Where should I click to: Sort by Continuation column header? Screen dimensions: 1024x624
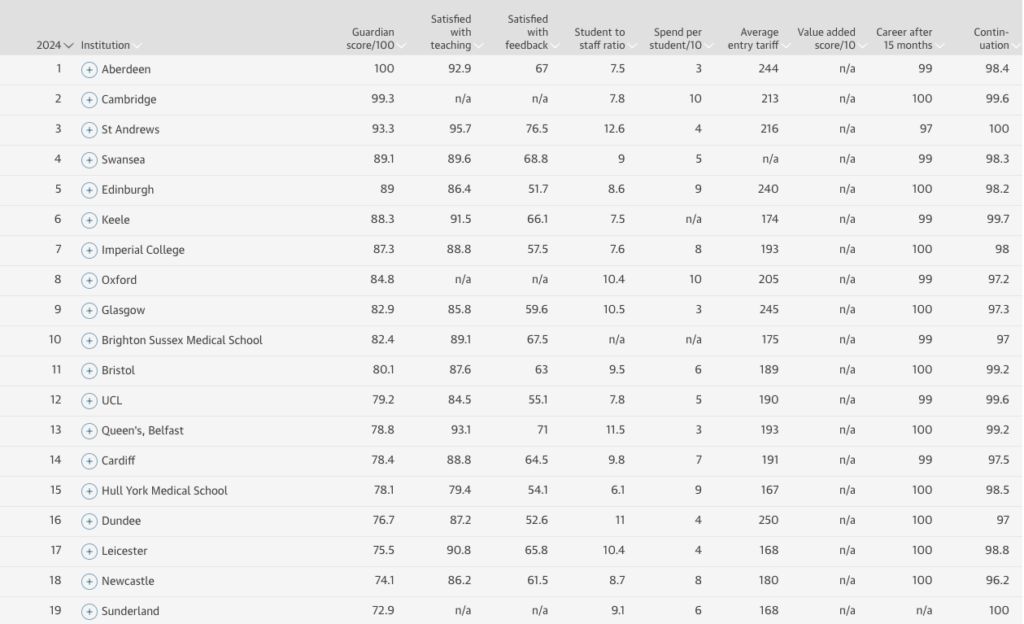(991, 39)
